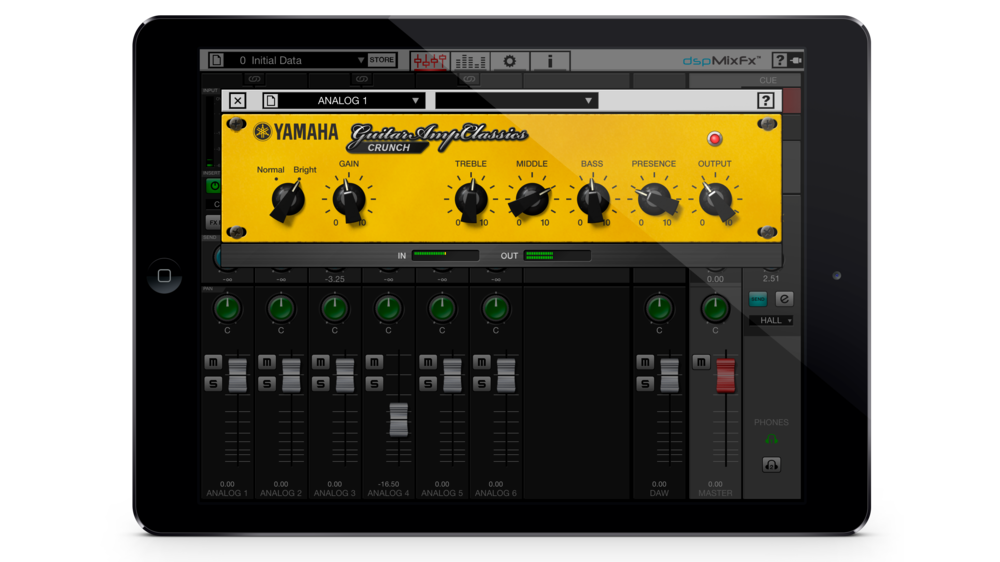The width and height of the screenshot is (1000, 562).
Task: Click the Analog 4 pan knob
Action: 388,309
